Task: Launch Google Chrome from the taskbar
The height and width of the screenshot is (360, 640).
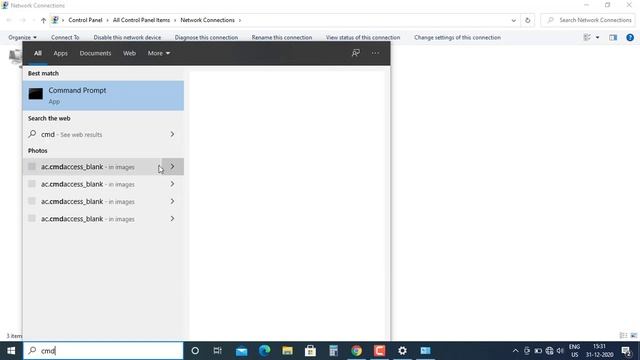Action: pos(356,351)
